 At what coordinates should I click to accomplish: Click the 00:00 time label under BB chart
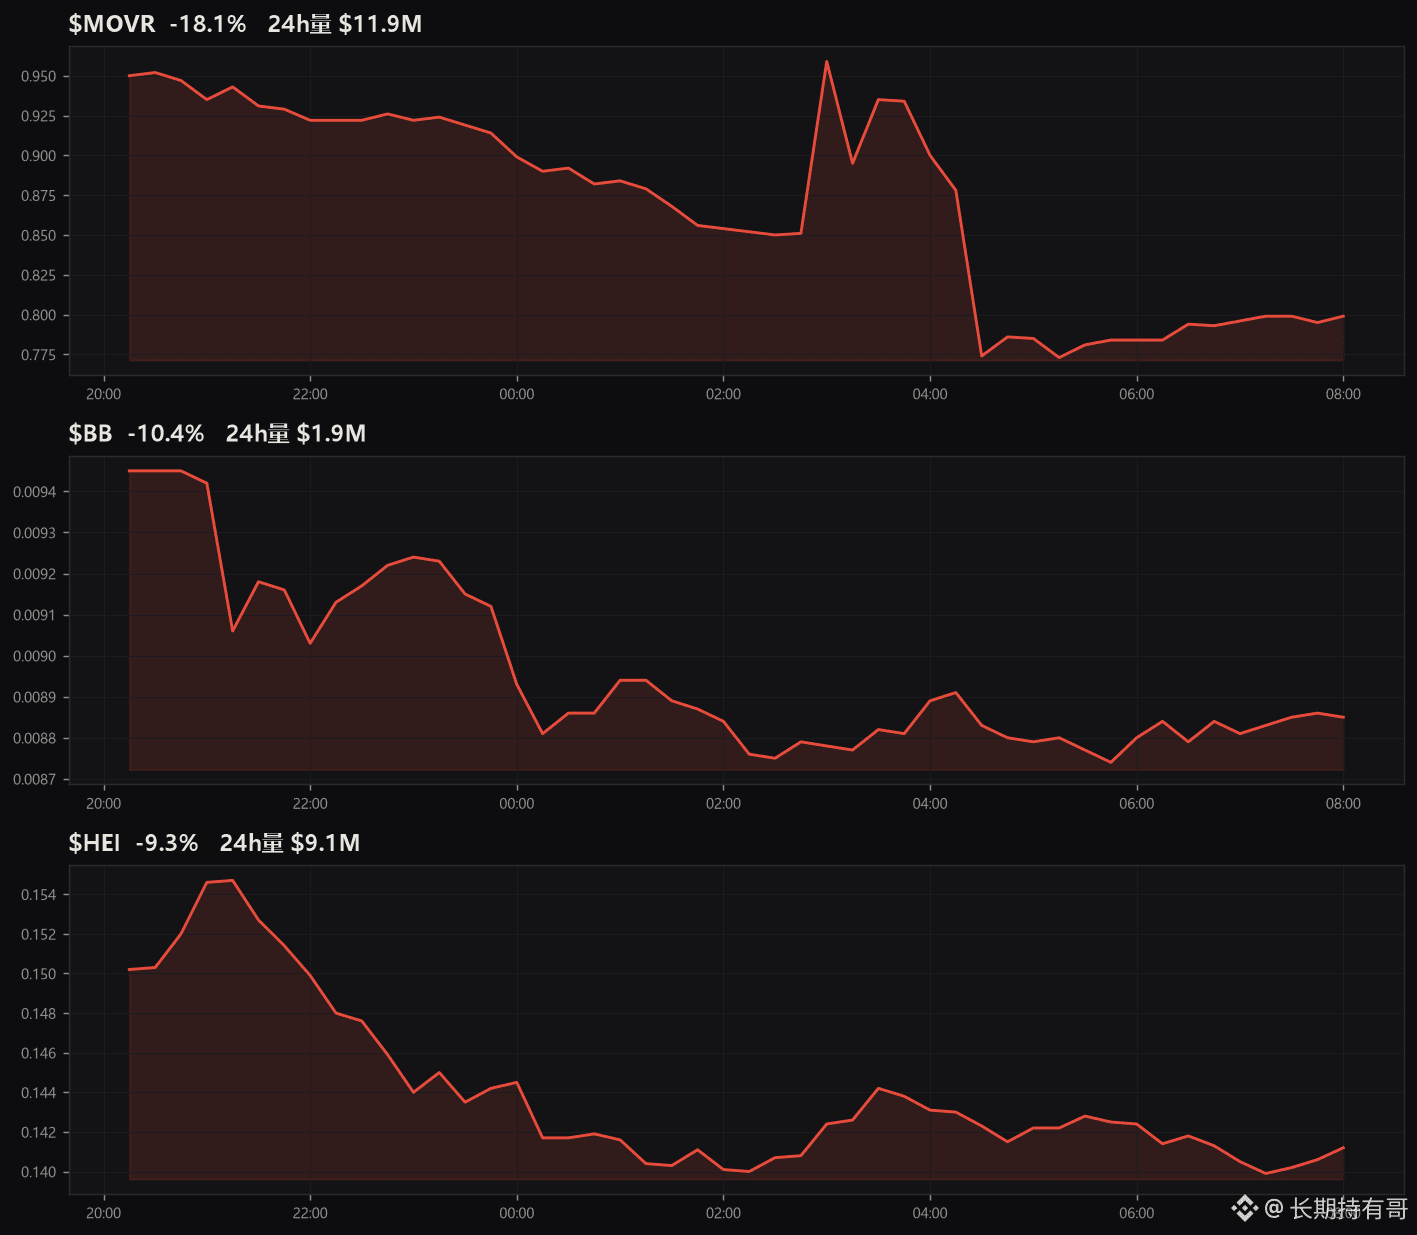click(517, 804)
